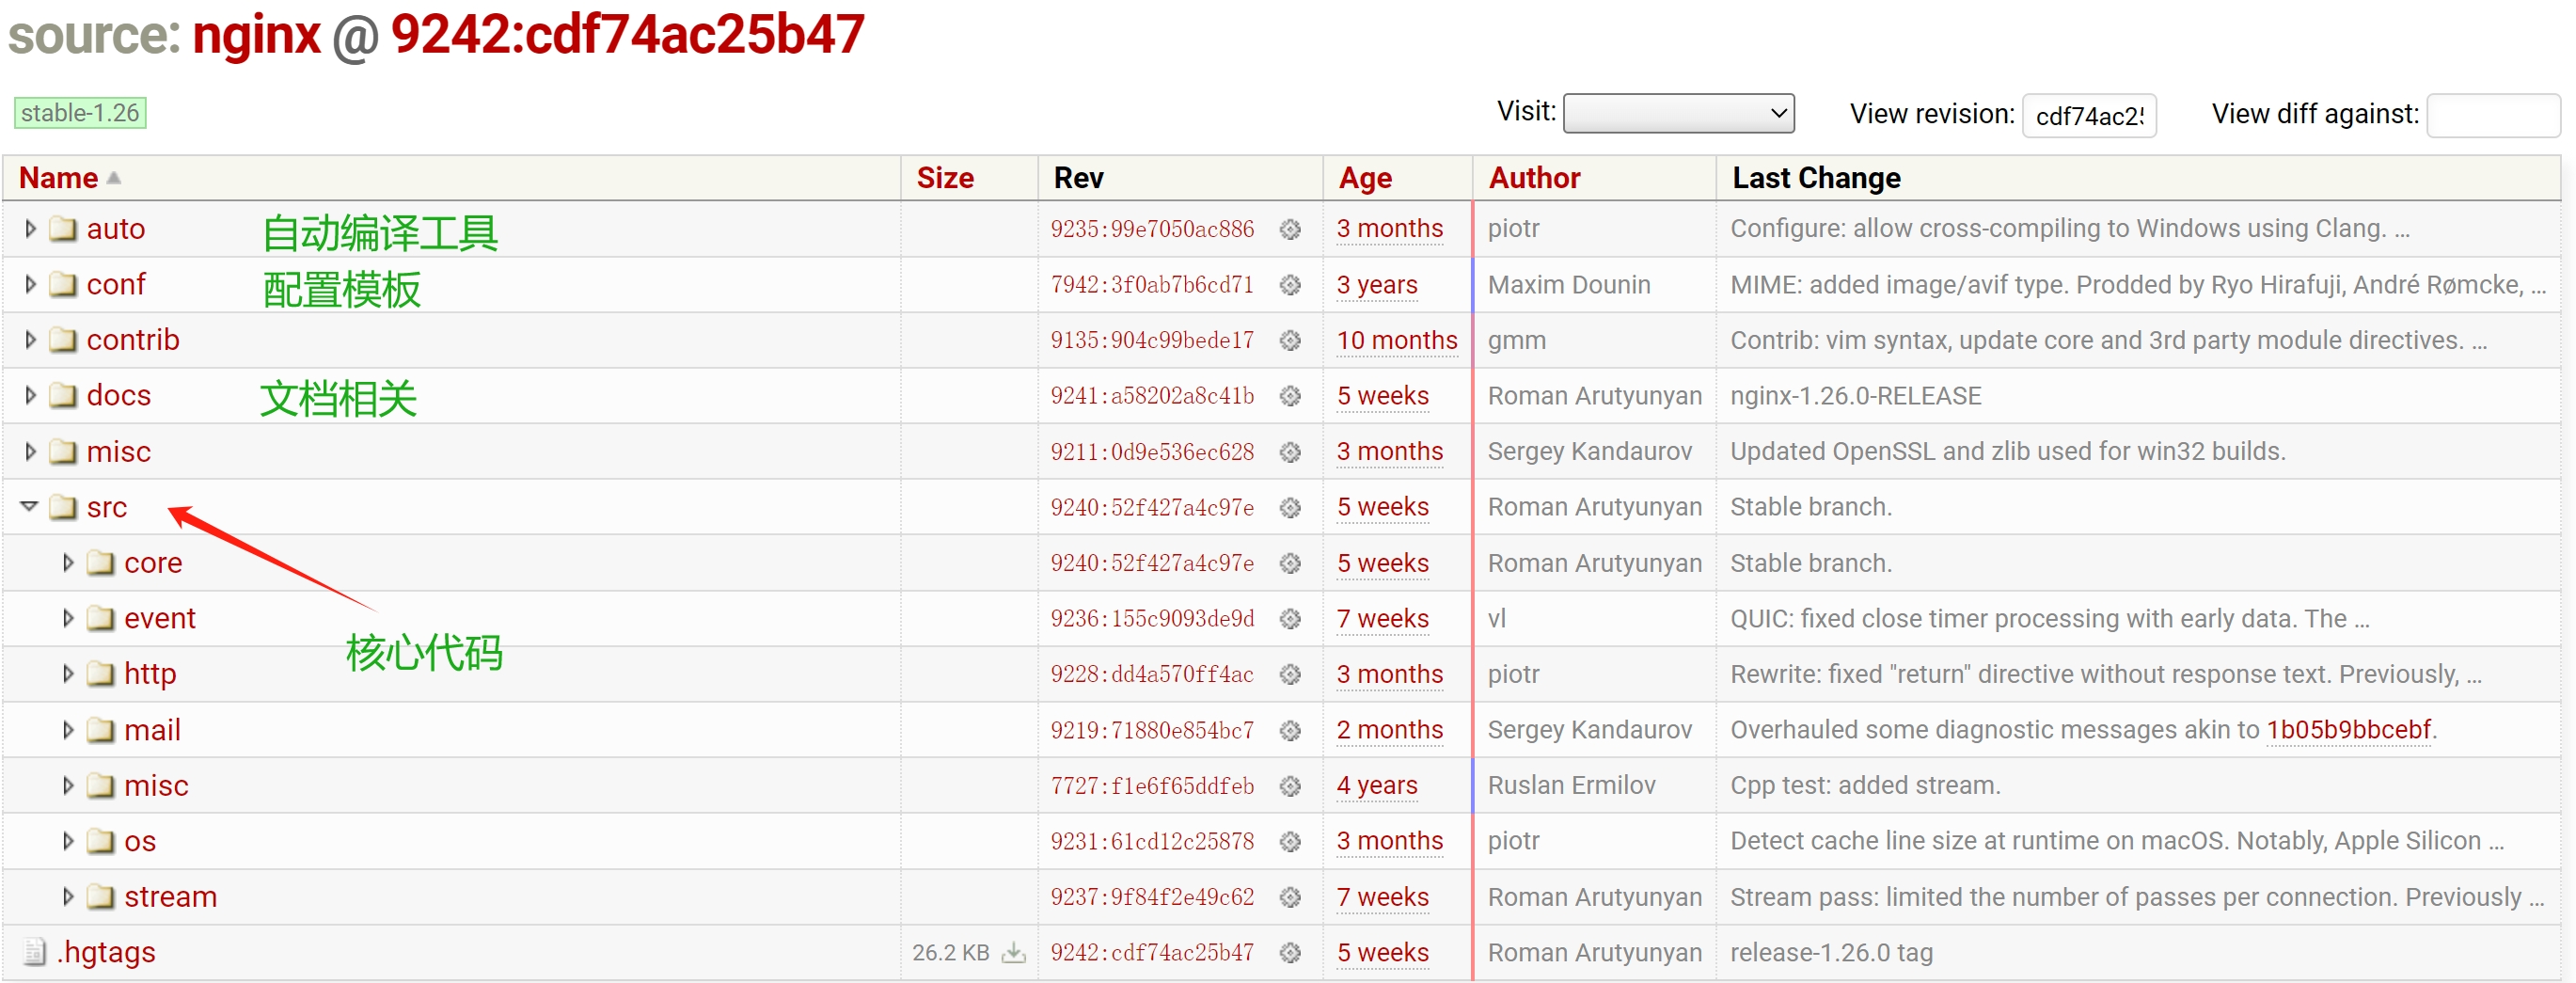Click the .hgtags file icon
This screenshot has height=983, width=2576.
tap(35, 952)
